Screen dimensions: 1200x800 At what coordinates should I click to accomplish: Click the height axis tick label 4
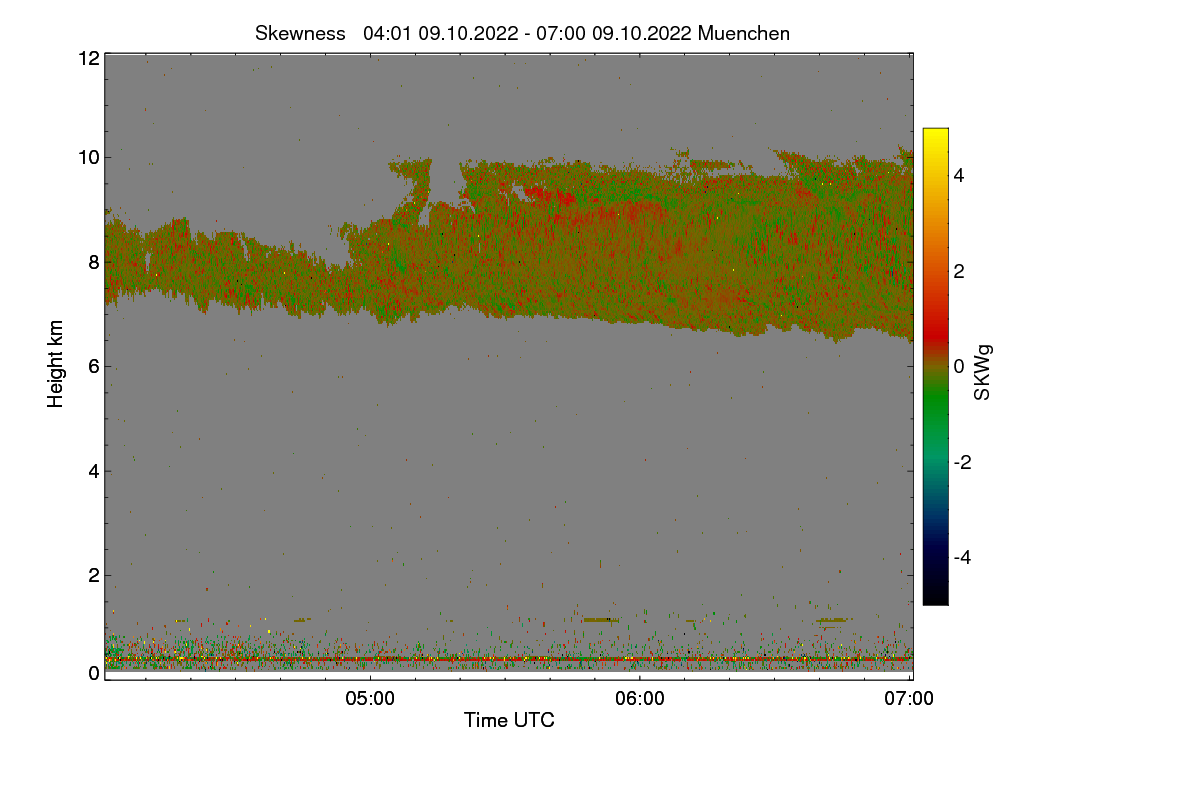coord(93,471)
